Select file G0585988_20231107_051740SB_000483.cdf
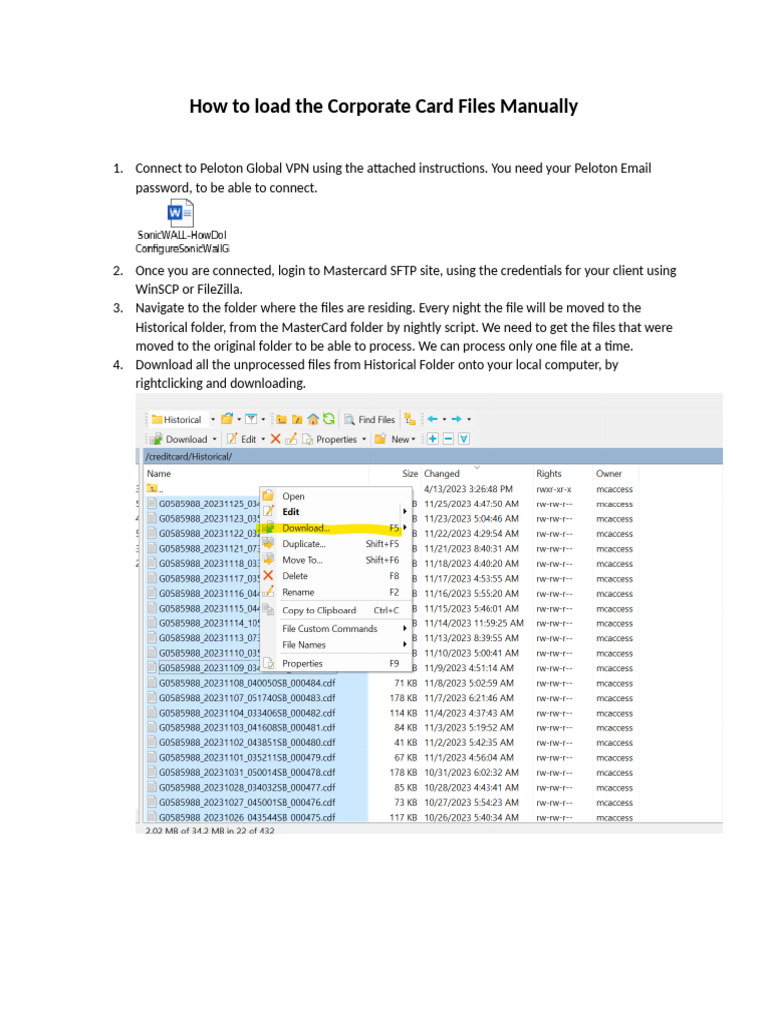768x1024 pixels. (x=247, y=698)
